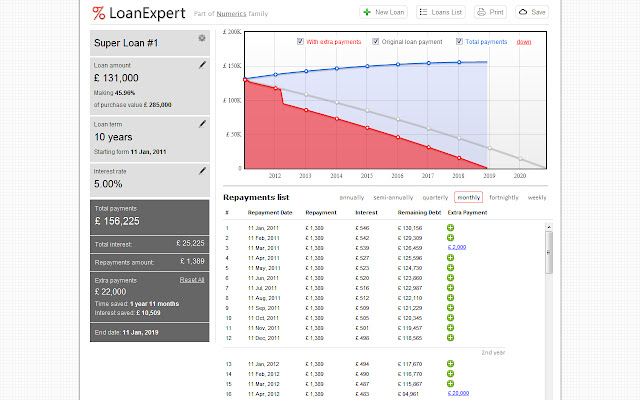Click the Repayment Date column header
The height and width of the screenshot is (400, 640).
click(x=270, y=213)
